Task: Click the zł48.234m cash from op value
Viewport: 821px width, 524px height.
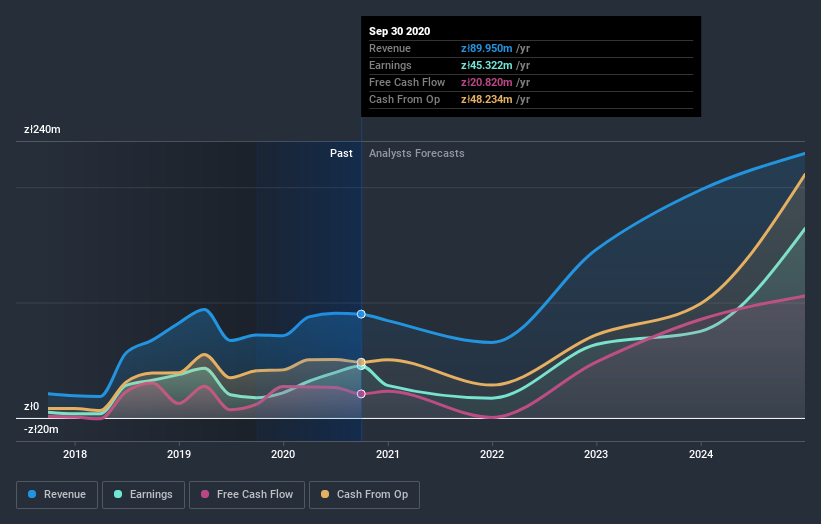Action: pyautogui.click(x=486, y=99)
